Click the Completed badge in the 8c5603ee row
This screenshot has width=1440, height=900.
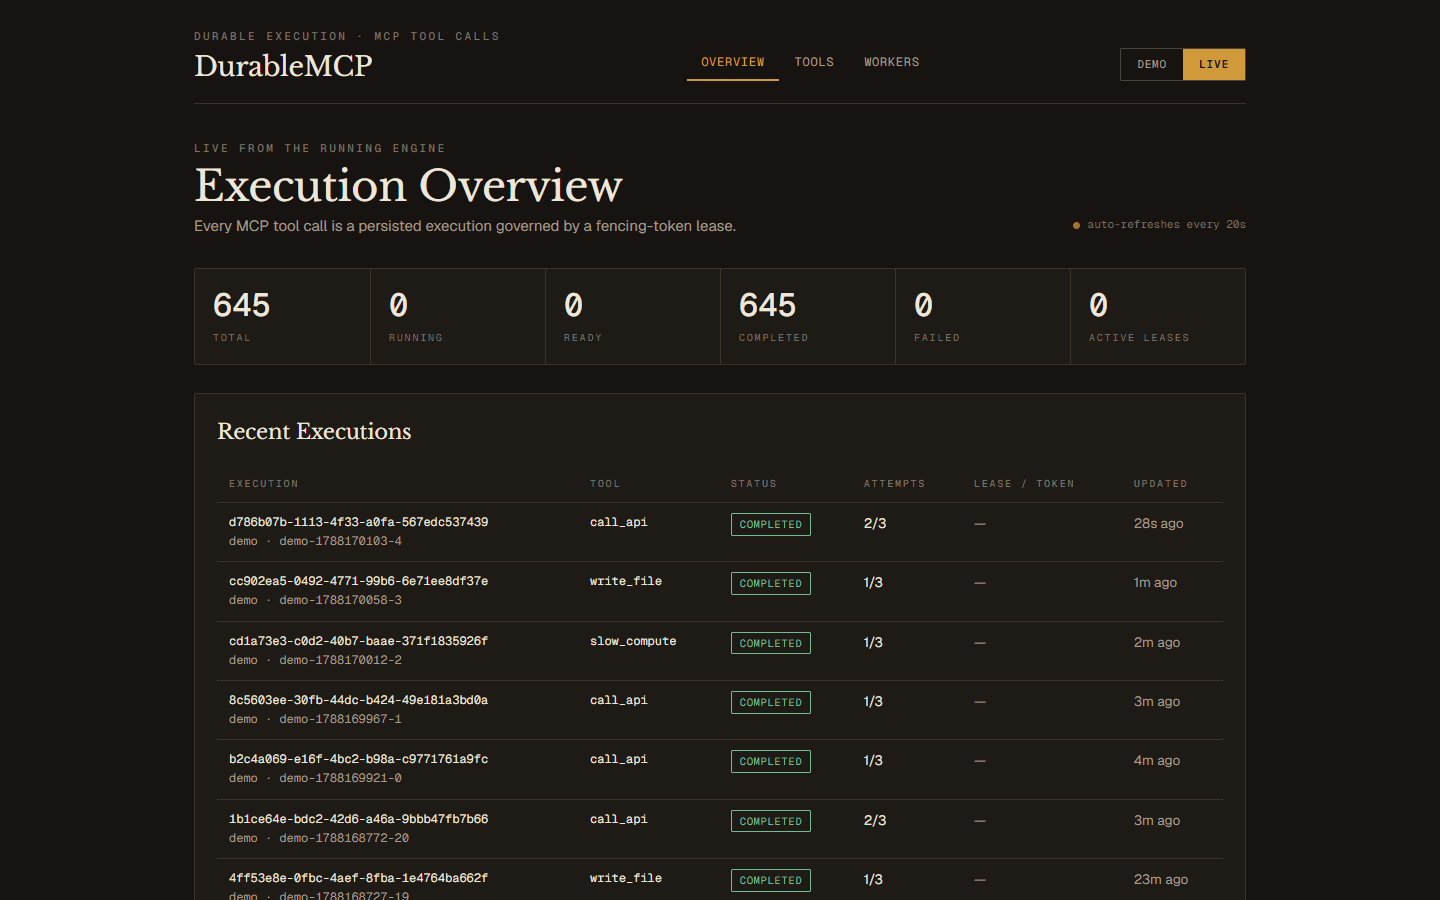coord(771,702)
